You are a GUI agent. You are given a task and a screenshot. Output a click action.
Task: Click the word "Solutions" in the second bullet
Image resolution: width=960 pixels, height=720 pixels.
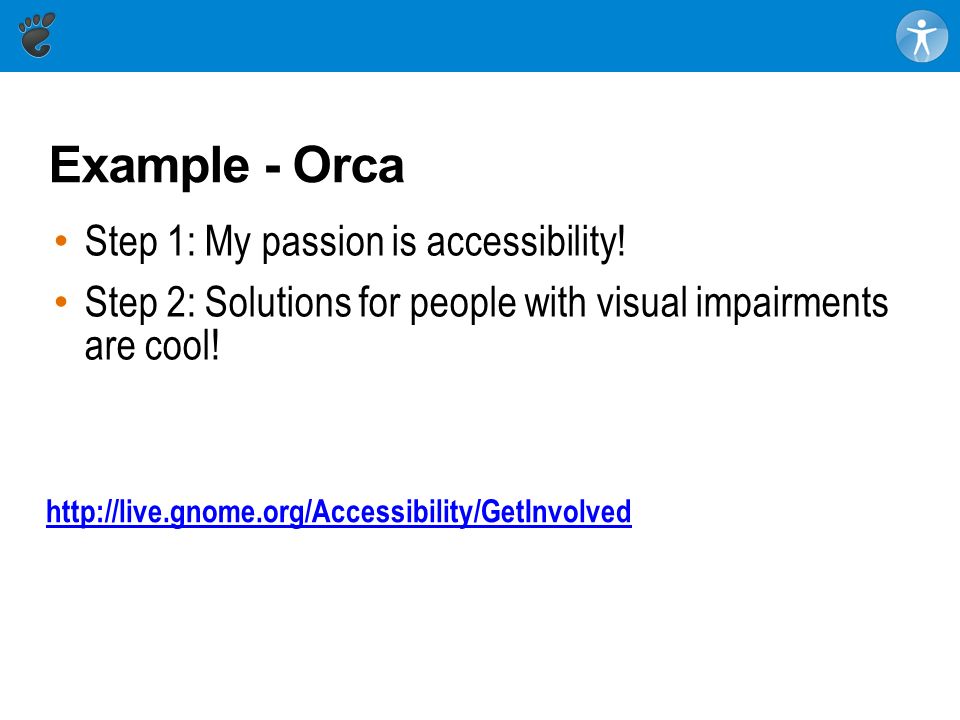point(278,302)
